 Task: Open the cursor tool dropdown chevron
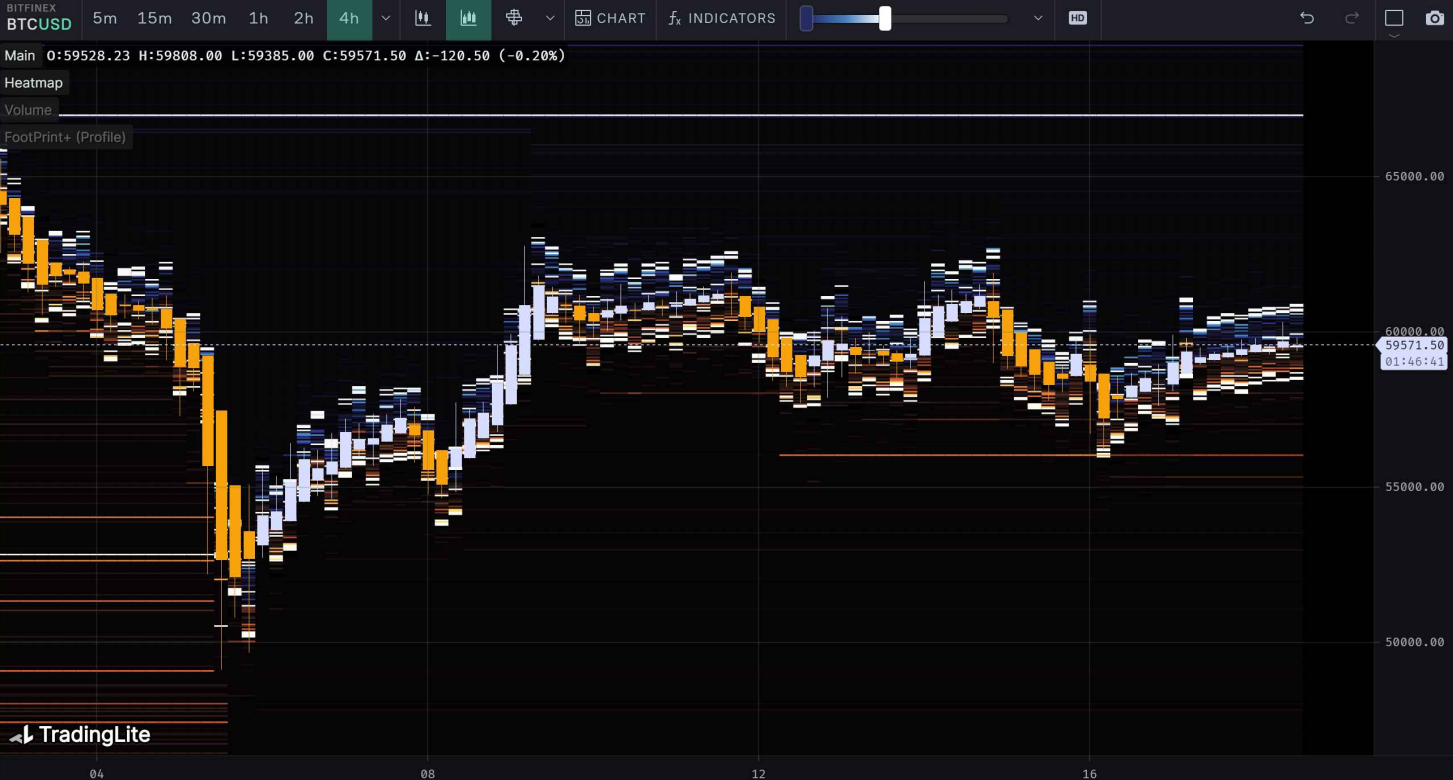coord(550,18)
